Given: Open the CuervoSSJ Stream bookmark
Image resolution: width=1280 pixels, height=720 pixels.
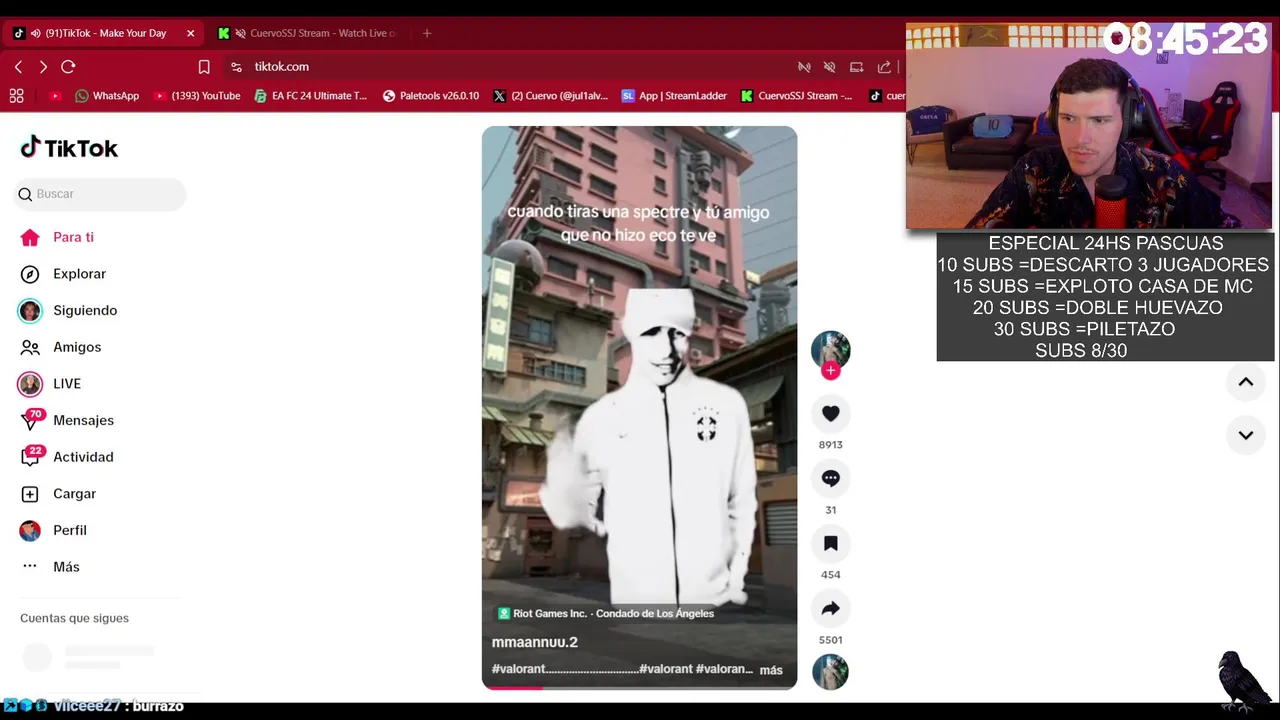Looking at the screenshot, I should (x=796, y=96).
